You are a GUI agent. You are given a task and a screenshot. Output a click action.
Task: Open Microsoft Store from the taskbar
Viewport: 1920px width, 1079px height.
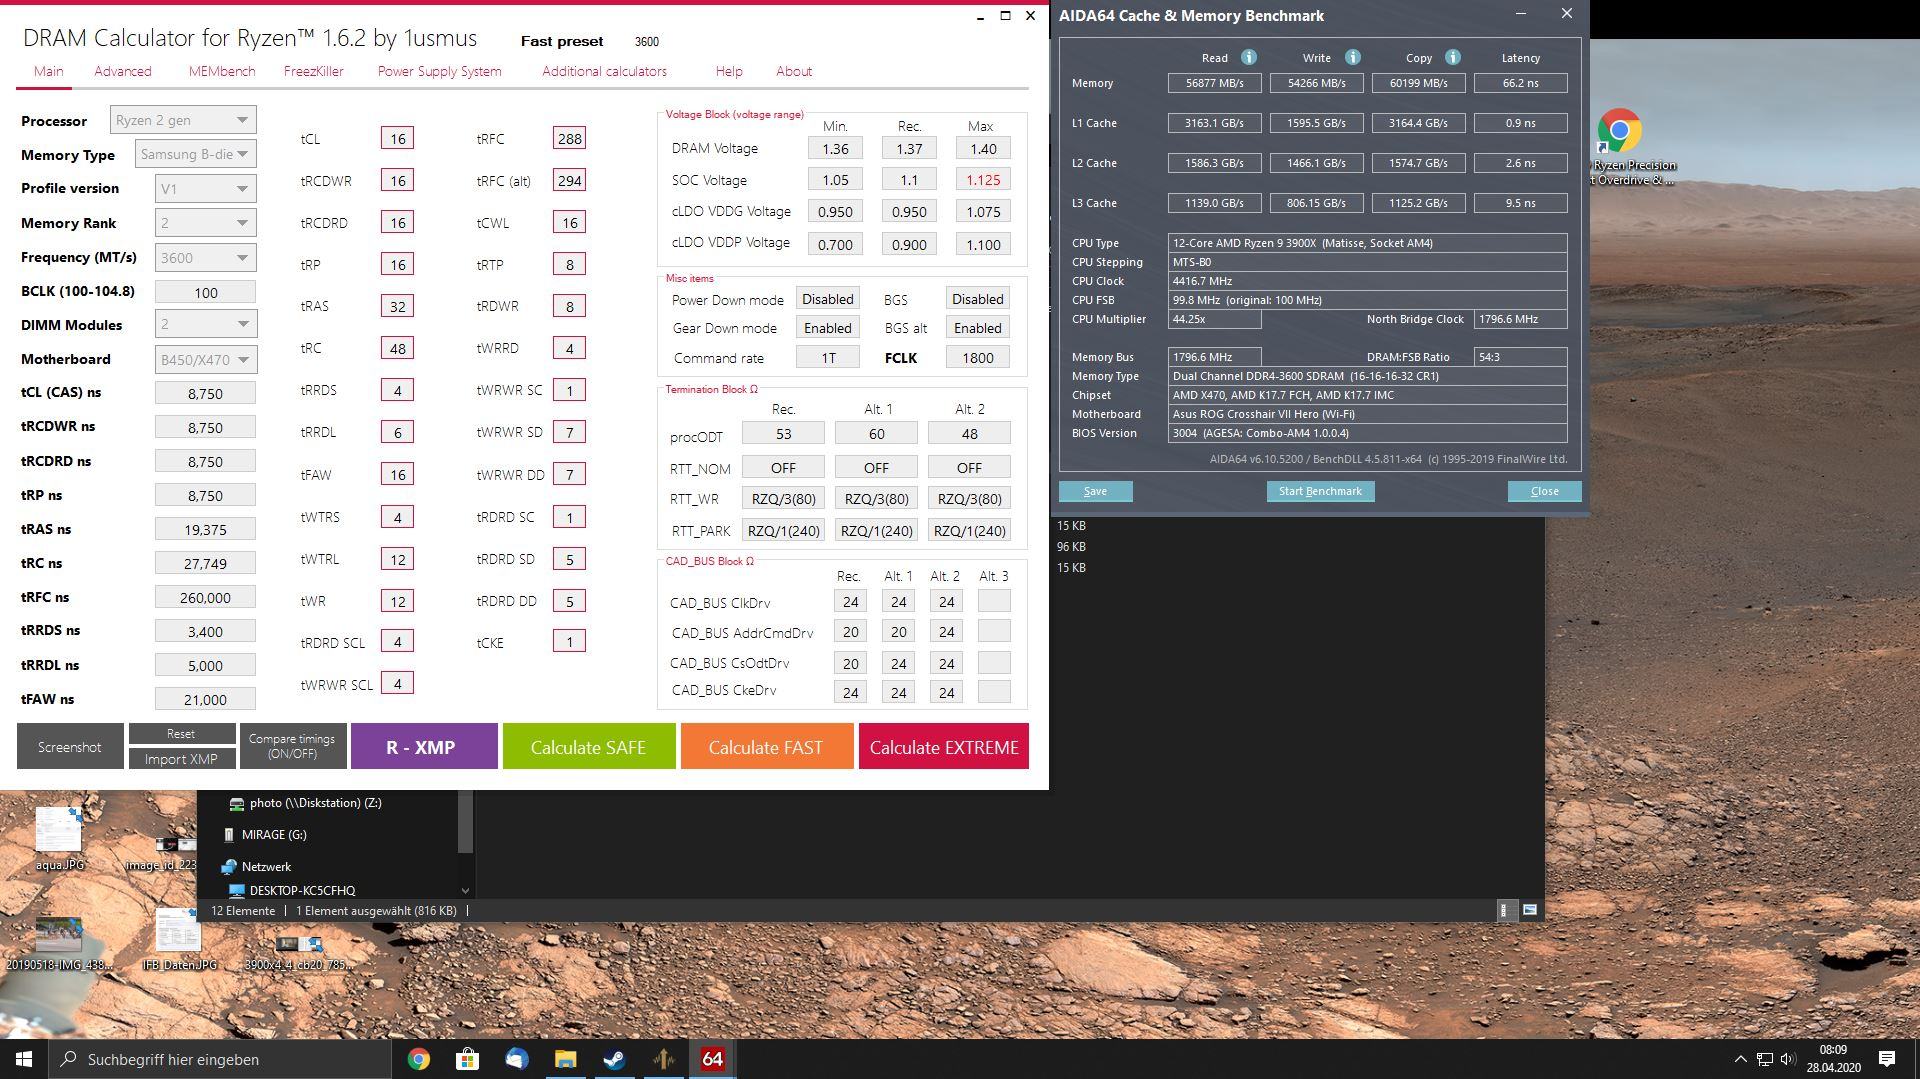tap(467, 1059)
